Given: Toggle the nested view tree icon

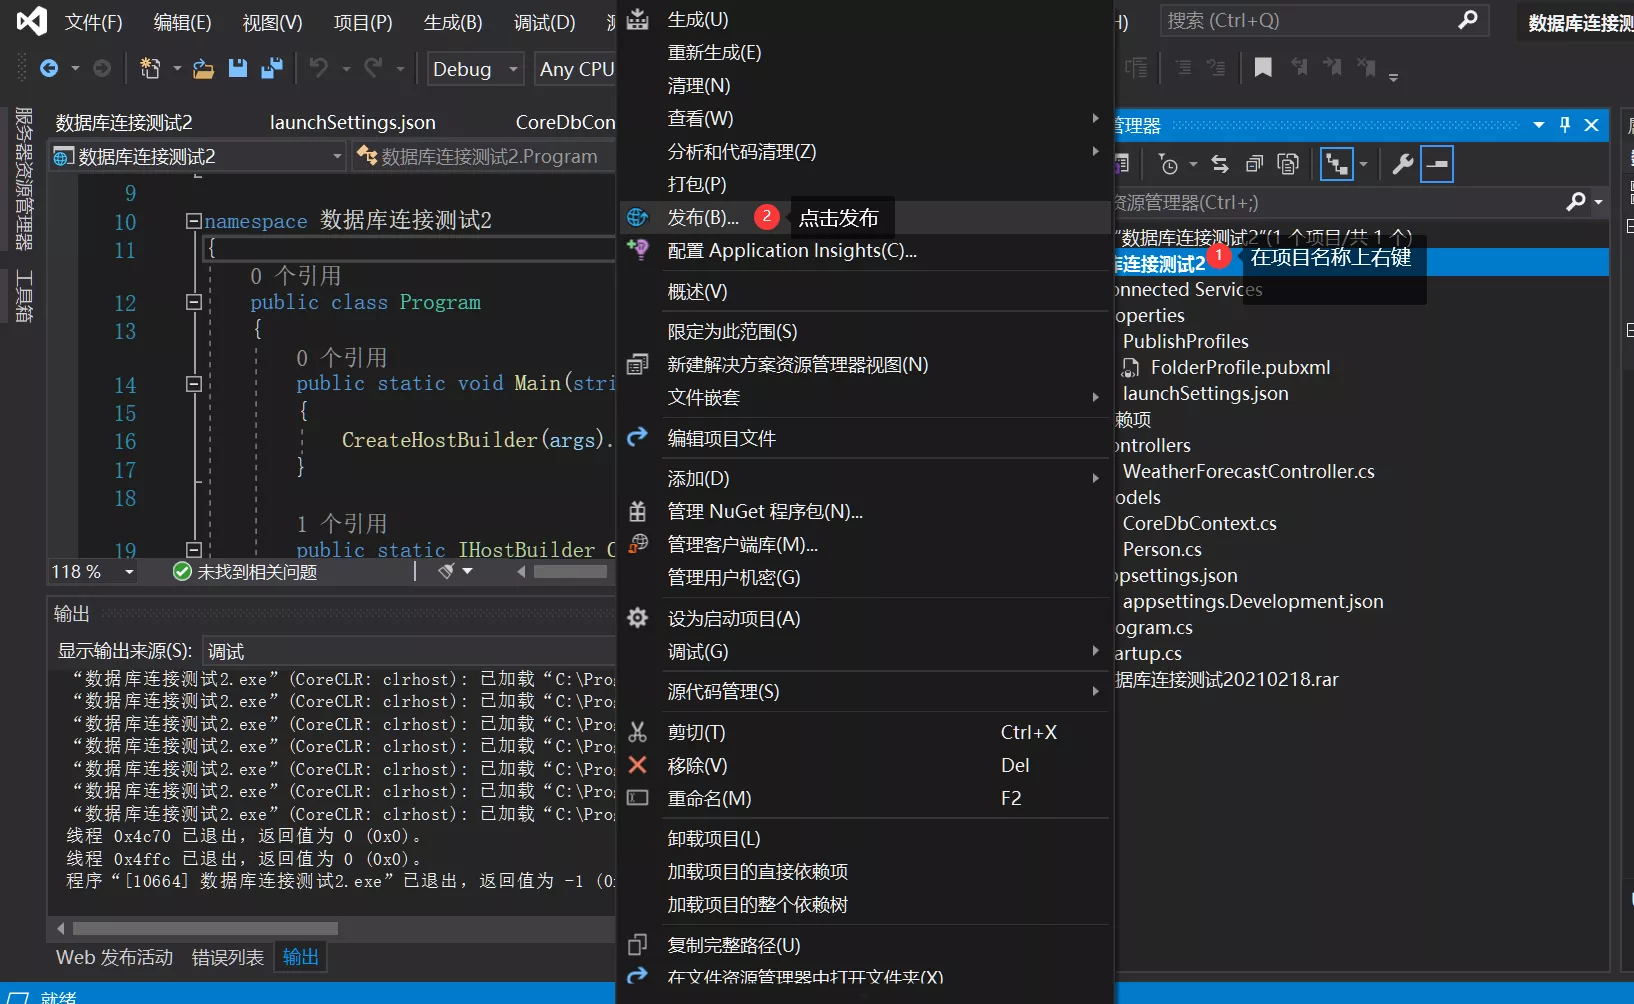Looking at the screenshot, I should (1337, 164).
